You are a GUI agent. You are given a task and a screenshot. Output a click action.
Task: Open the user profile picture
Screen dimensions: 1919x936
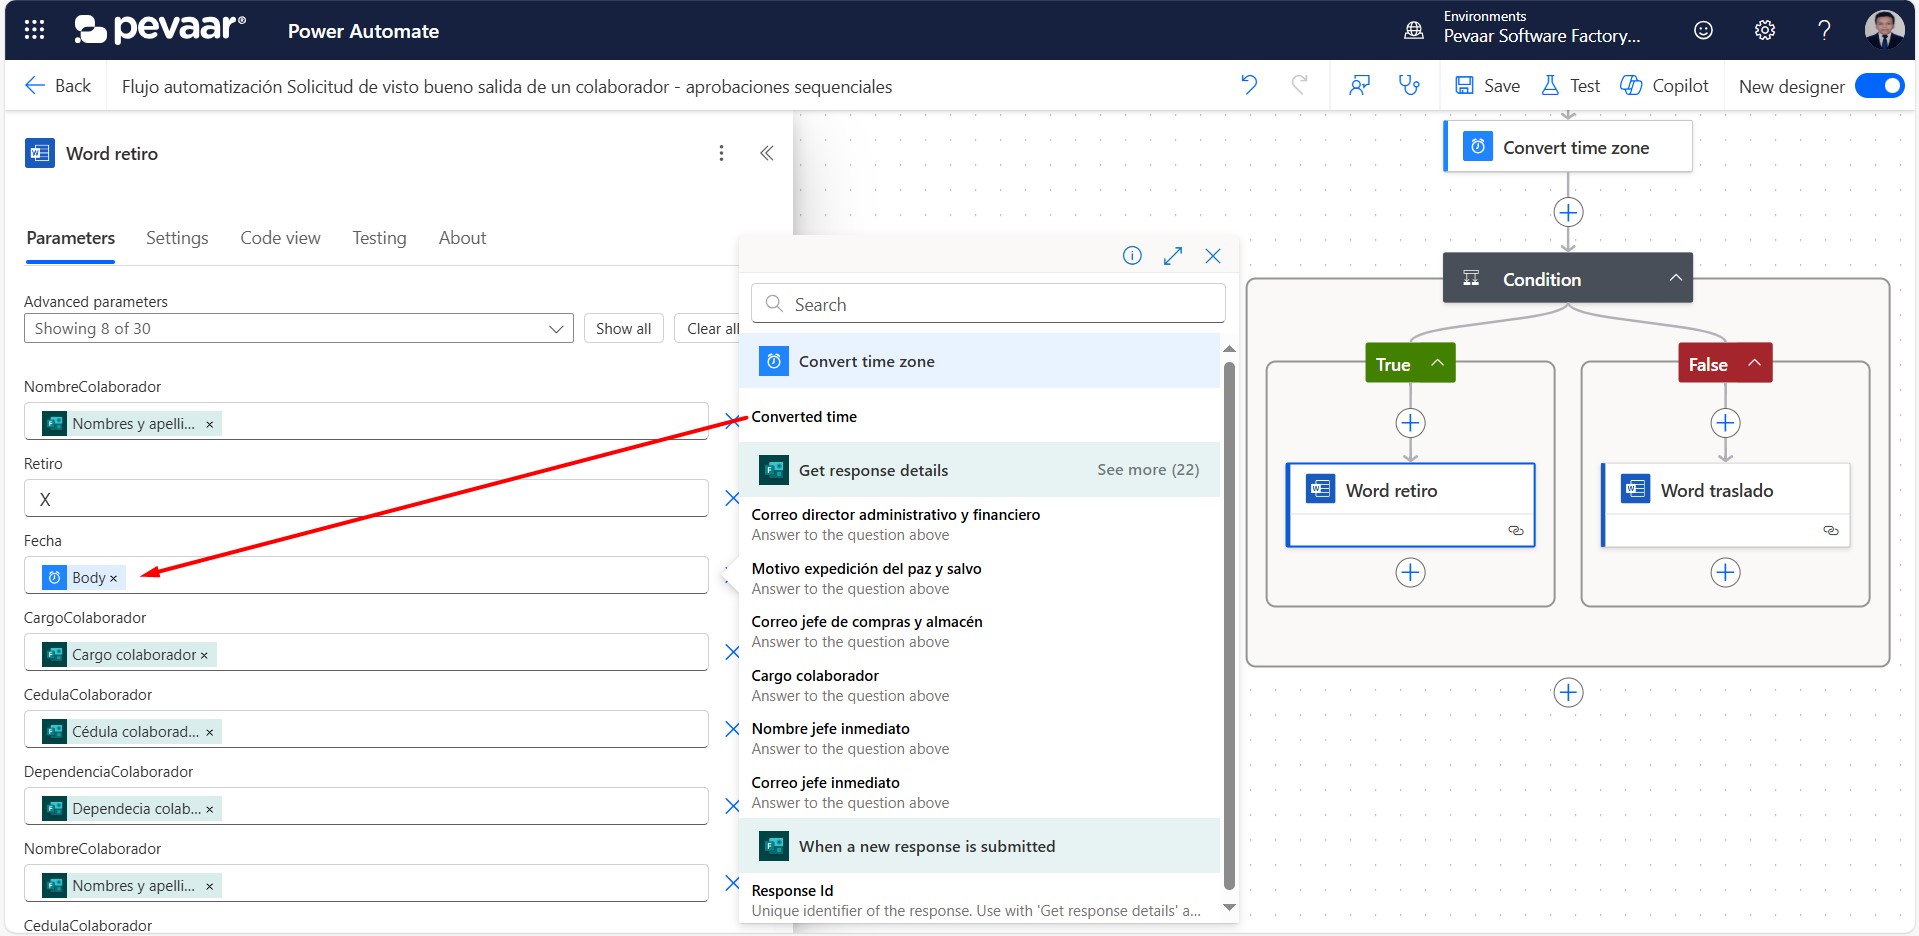(x=1884, y=29)
